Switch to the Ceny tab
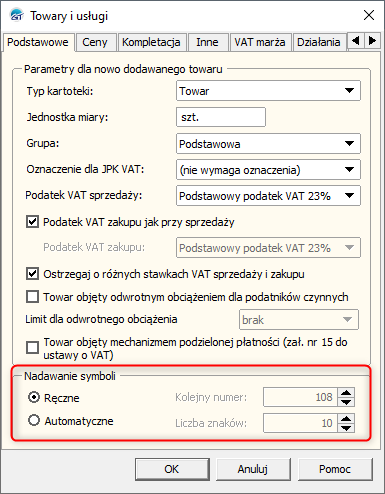 [x=95, y=42]
